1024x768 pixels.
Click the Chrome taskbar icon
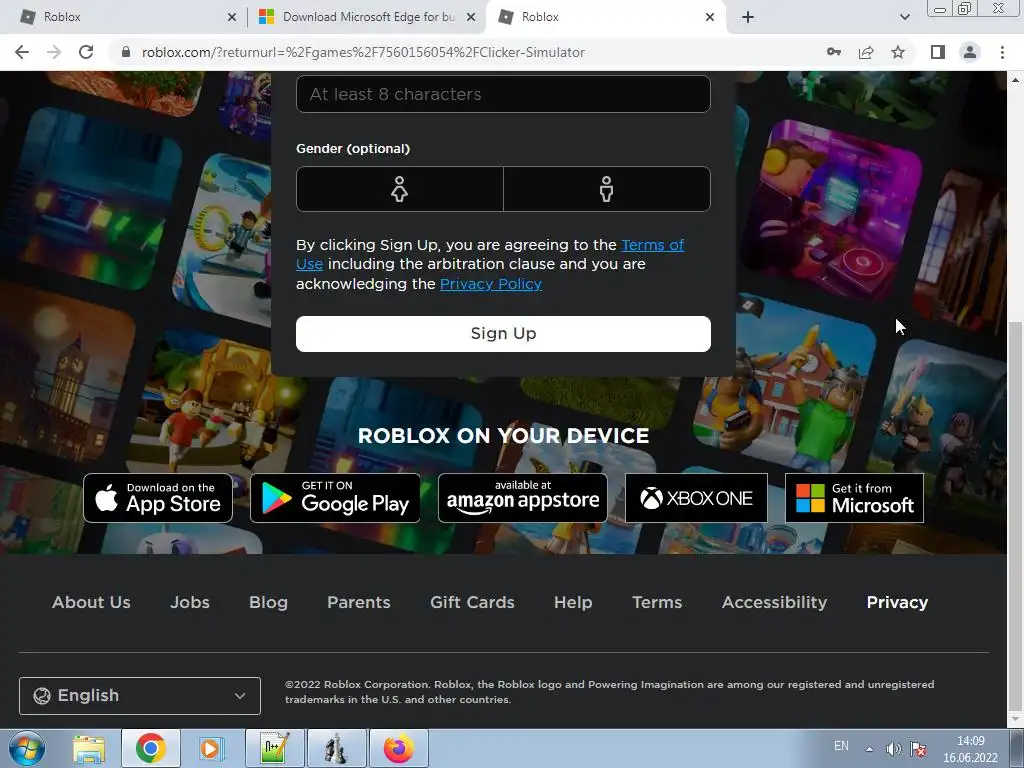(151, 748)
